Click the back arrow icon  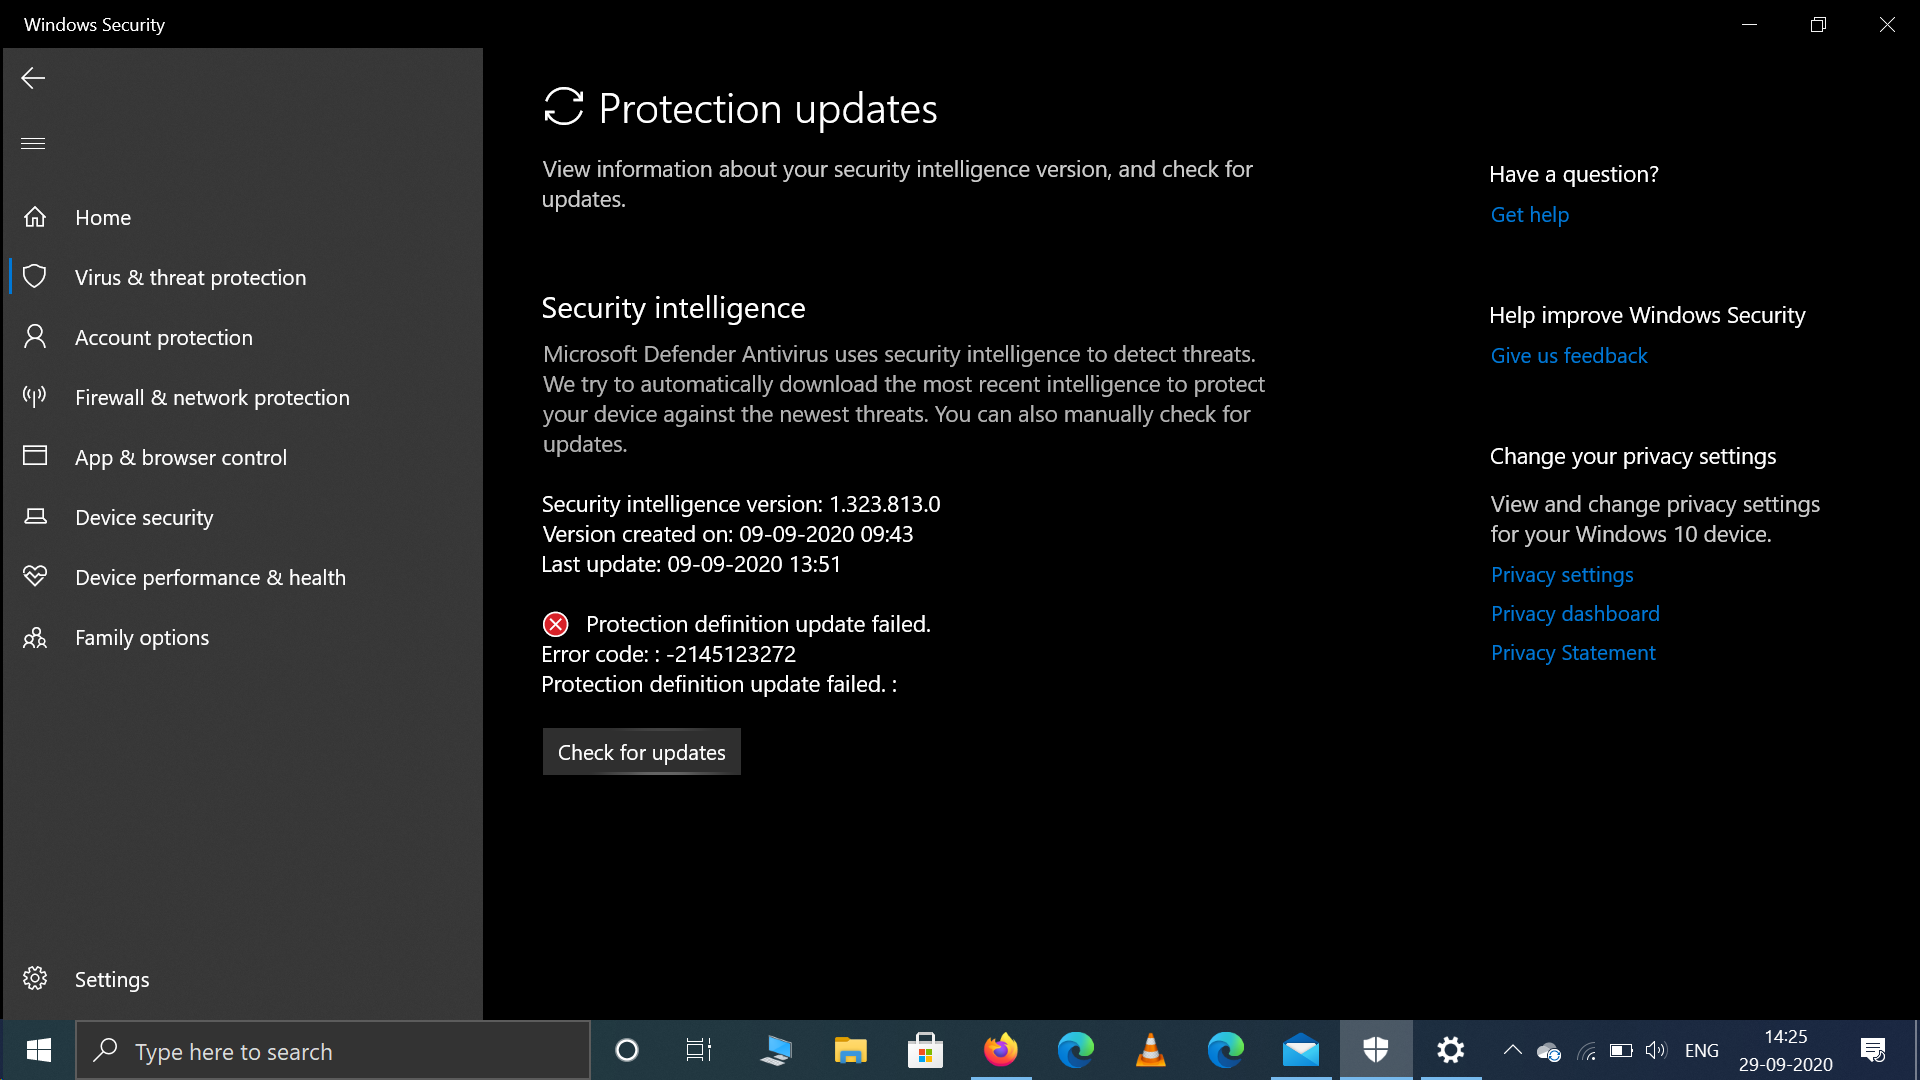(33, 78)
